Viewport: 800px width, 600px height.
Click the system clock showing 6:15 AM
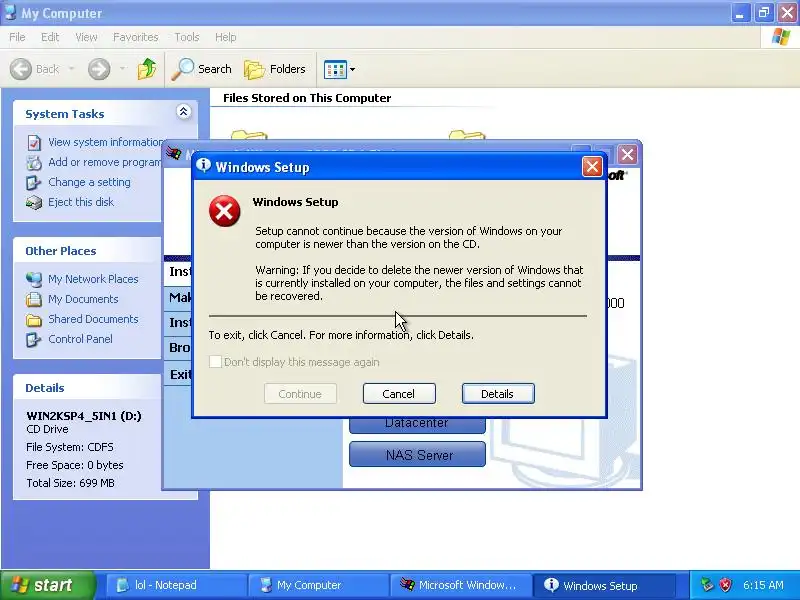pyautogui.click(x=763, y=585)
